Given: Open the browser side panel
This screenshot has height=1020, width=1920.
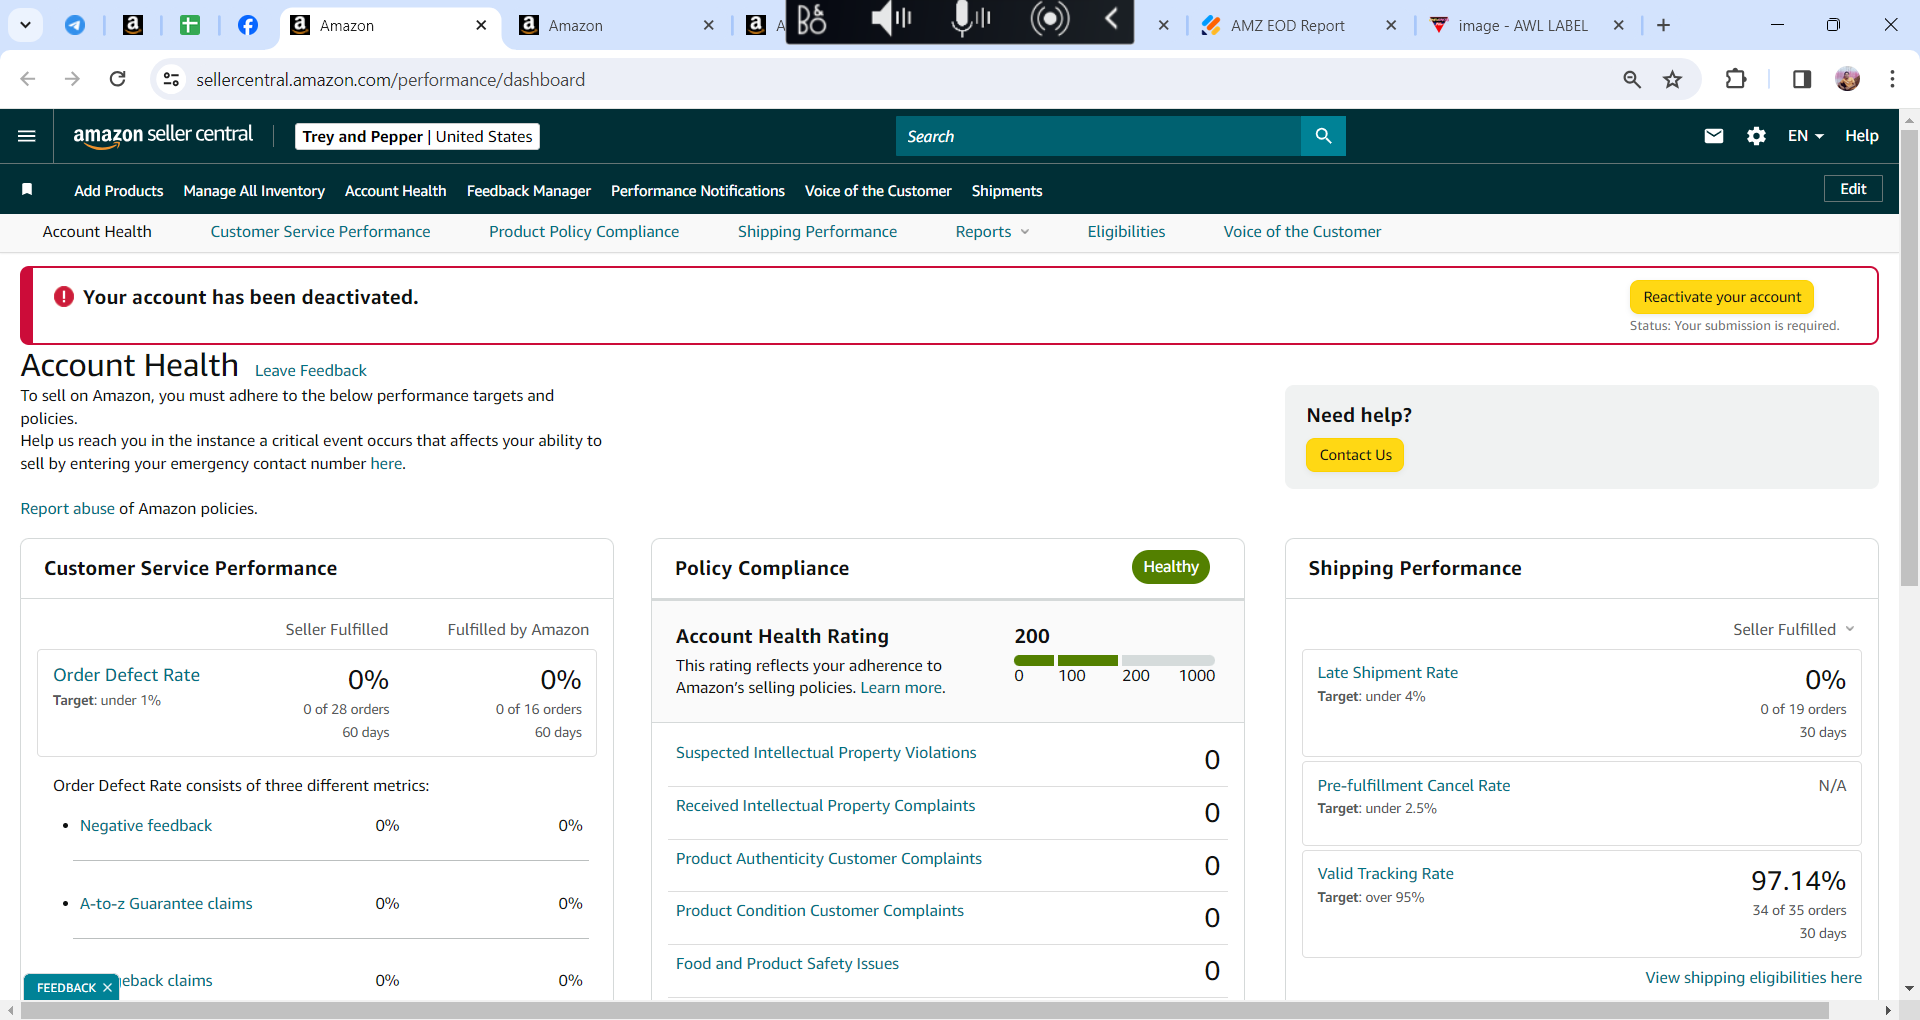Looking at the screenshot, I should coord(1802,79).
